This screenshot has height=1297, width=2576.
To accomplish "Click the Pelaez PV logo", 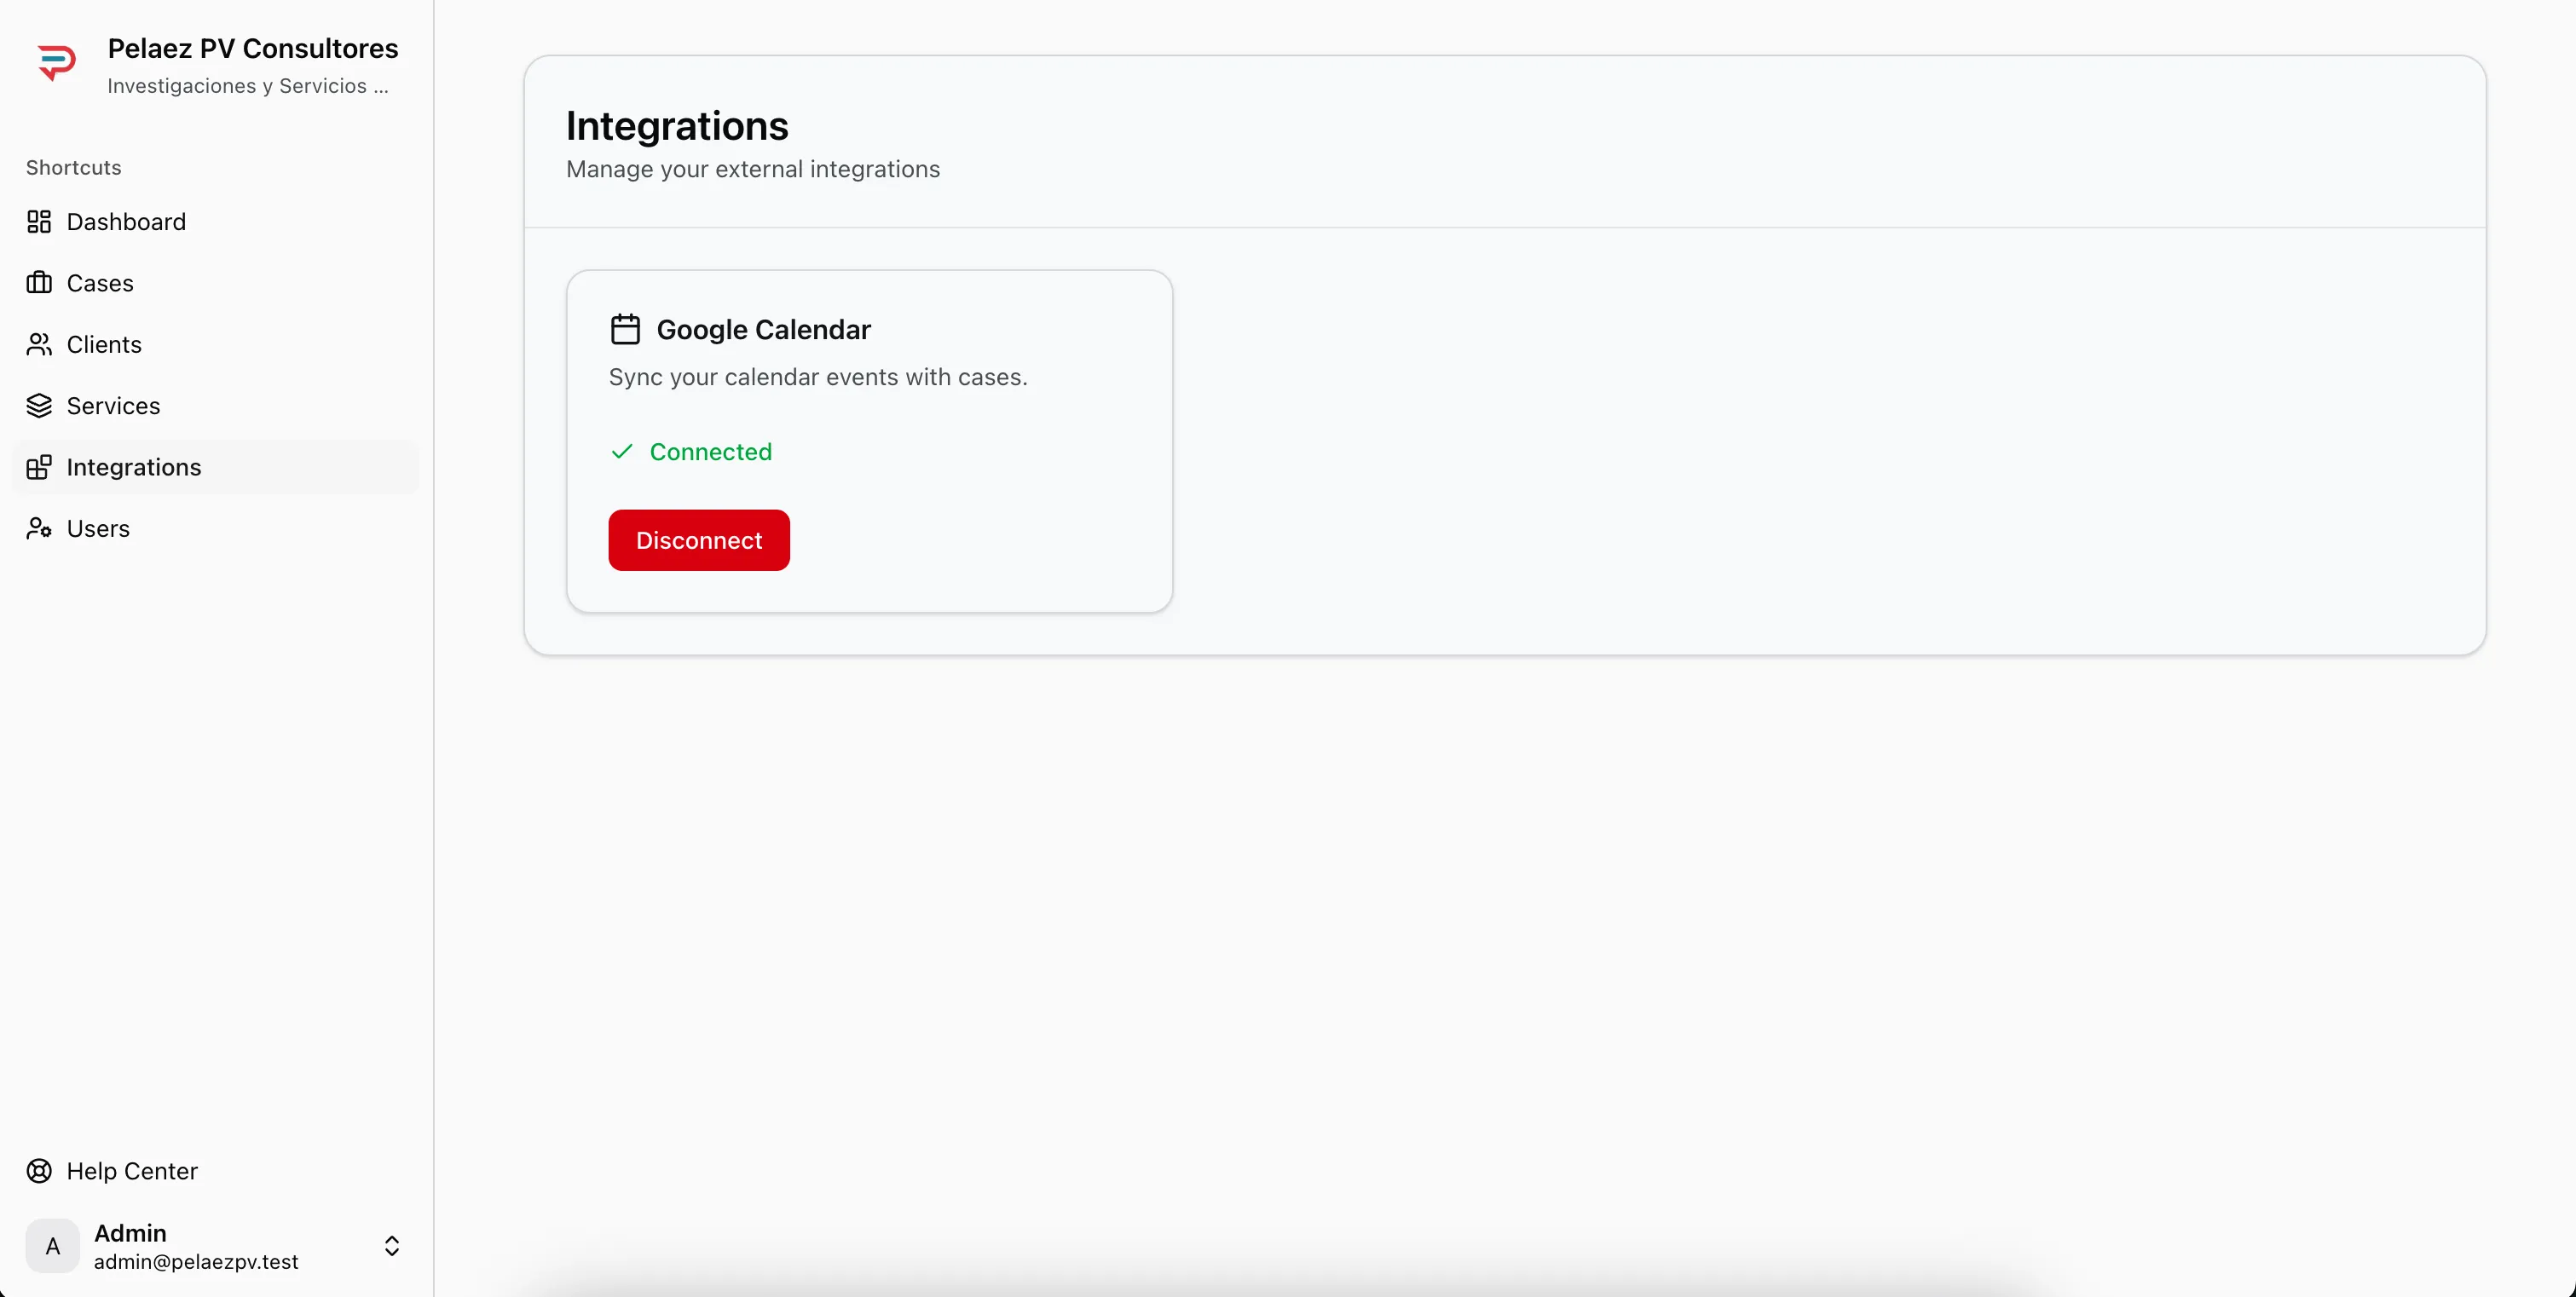I will 58,62.
